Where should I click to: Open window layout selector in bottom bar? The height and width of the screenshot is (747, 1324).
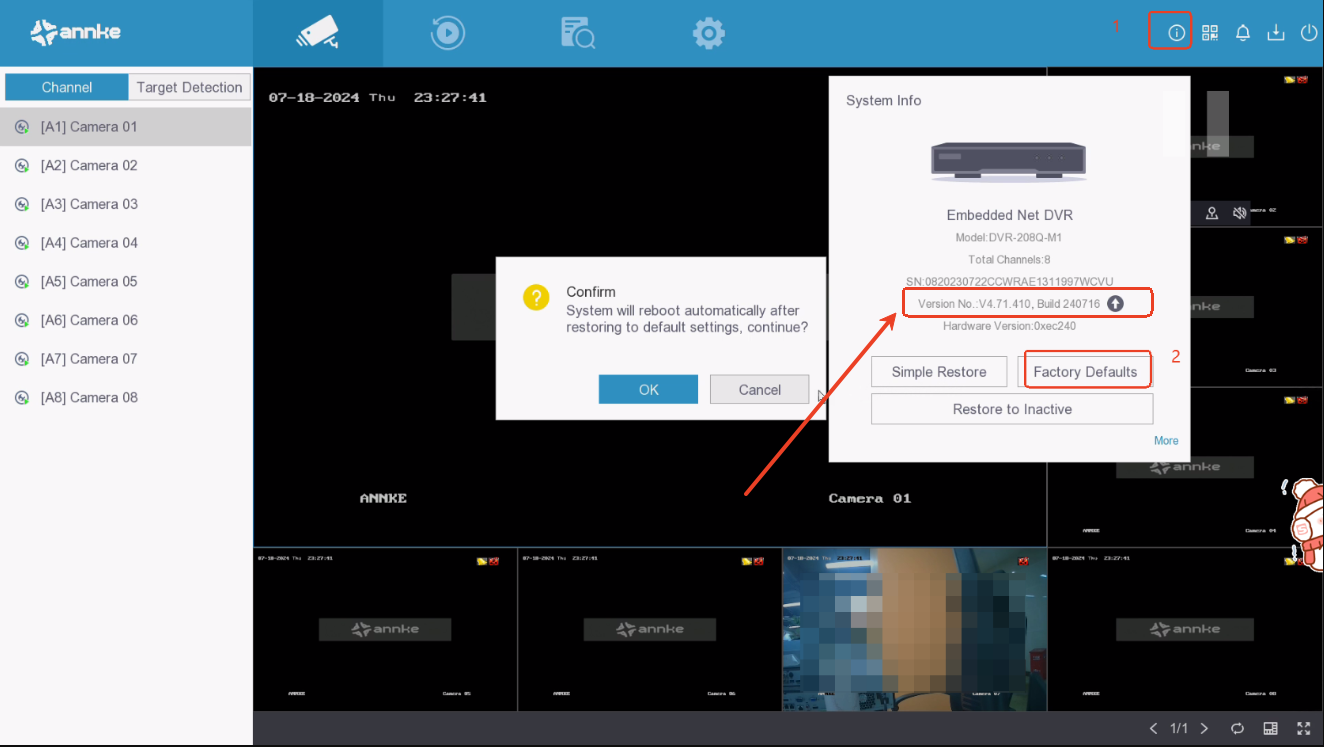tap(1270, 728)
